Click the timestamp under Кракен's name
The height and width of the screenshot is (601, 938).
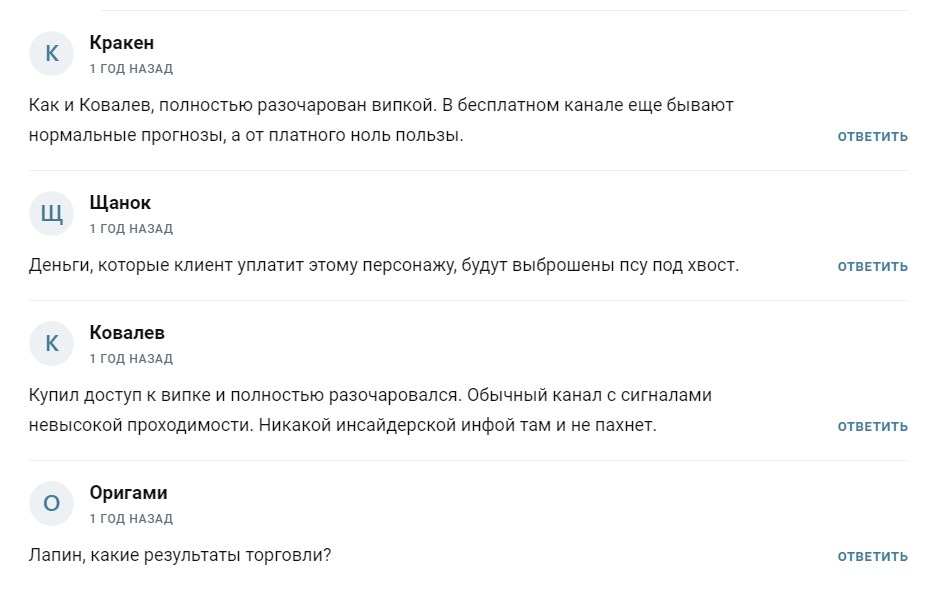[x=131, y=69]
